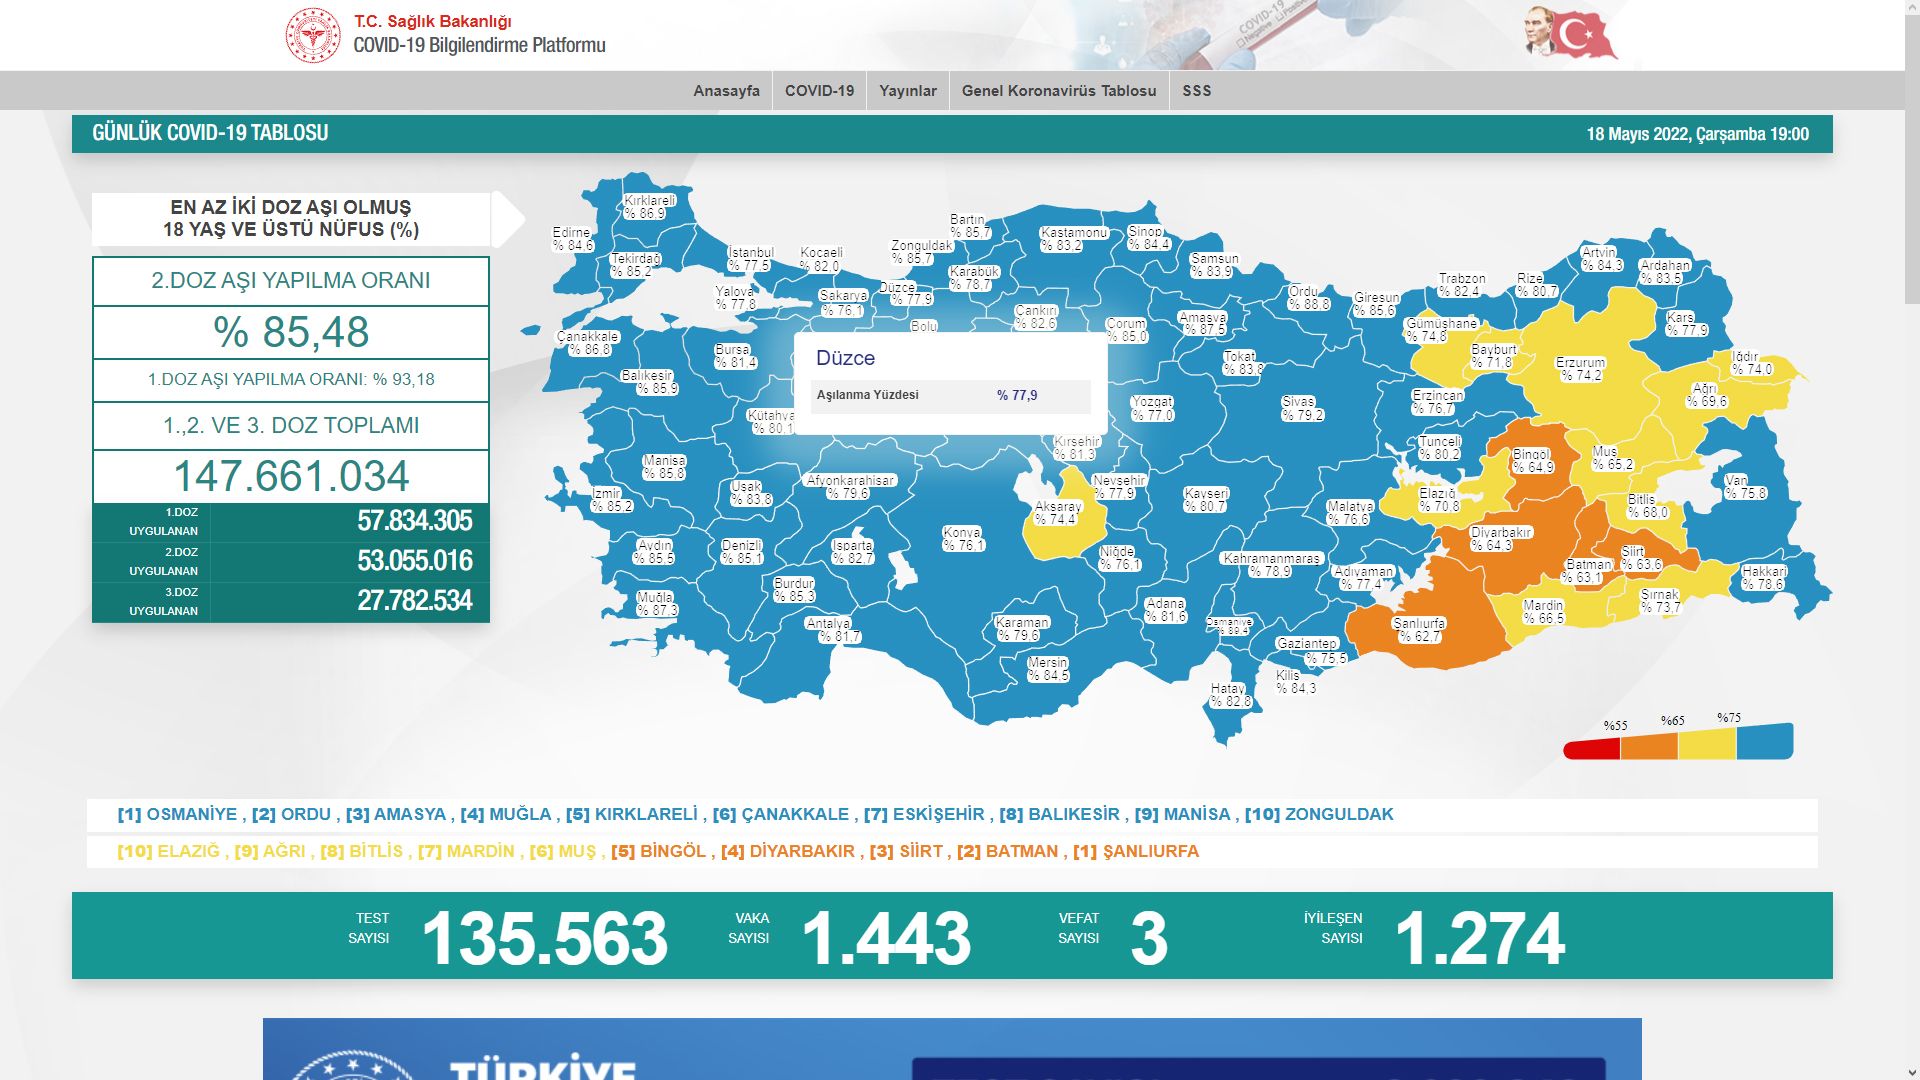Click the iyileşen sayısı 1.274 value
This screenshot has width=1920, height=1080.
click(1479, 938)
